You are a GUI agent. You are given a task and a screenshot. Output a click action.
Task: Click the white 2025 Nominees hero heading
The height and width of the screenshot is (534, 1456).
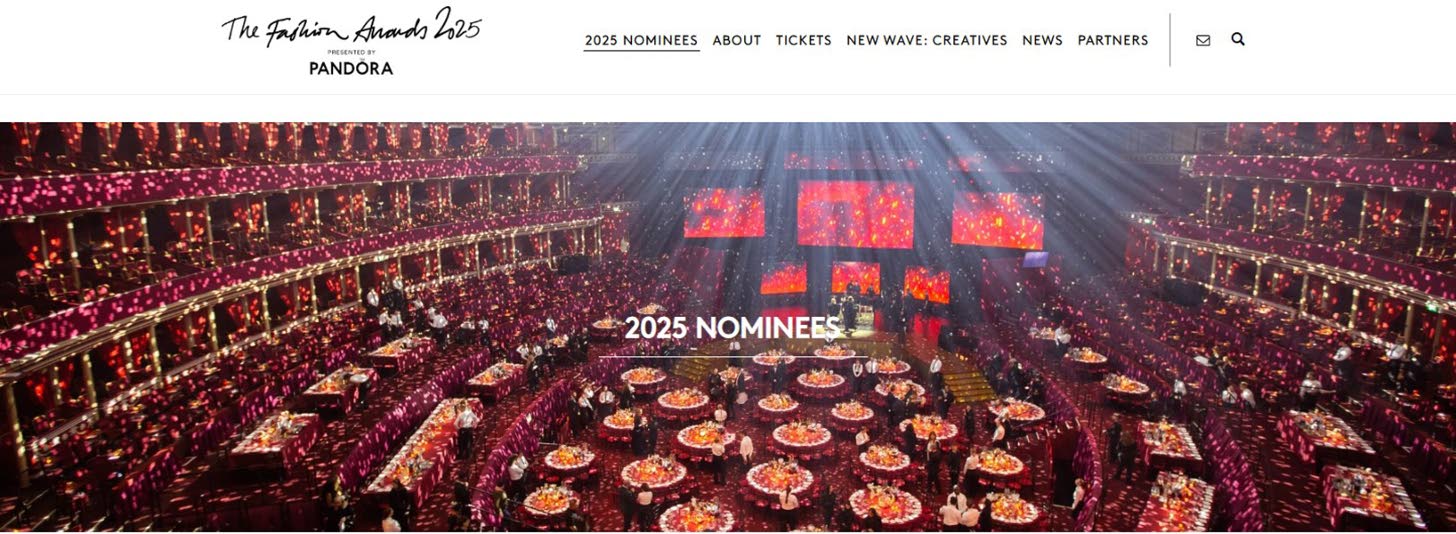pyautogui.click(x=732, y=328)
